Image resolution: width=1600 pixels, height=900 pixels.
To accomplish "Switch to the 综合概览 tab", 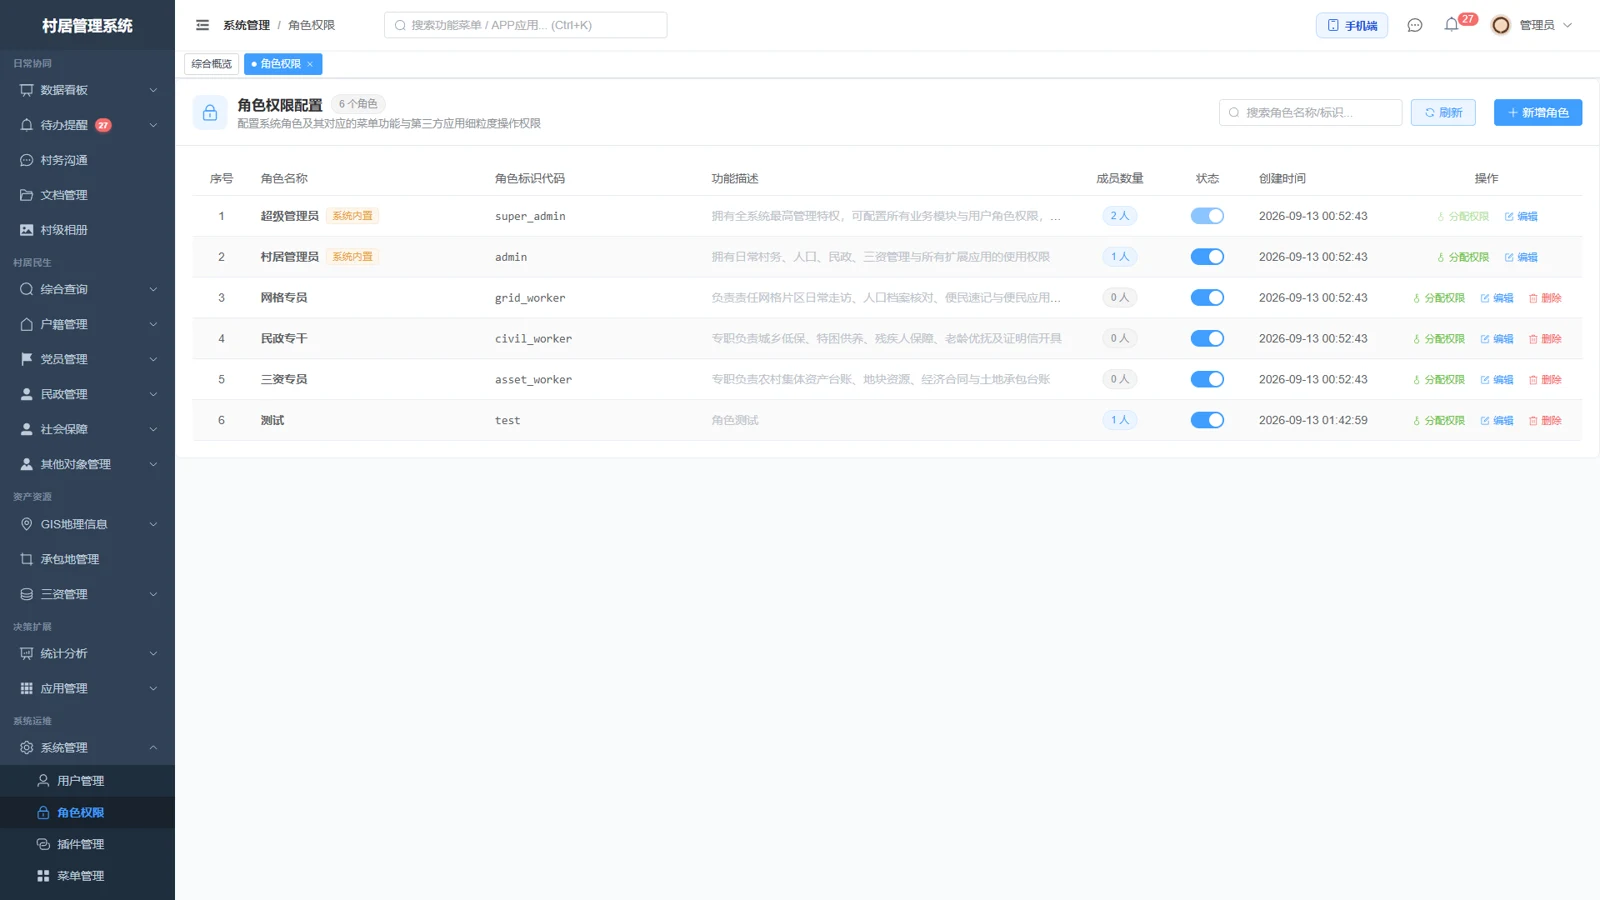I will click(211, 64).
